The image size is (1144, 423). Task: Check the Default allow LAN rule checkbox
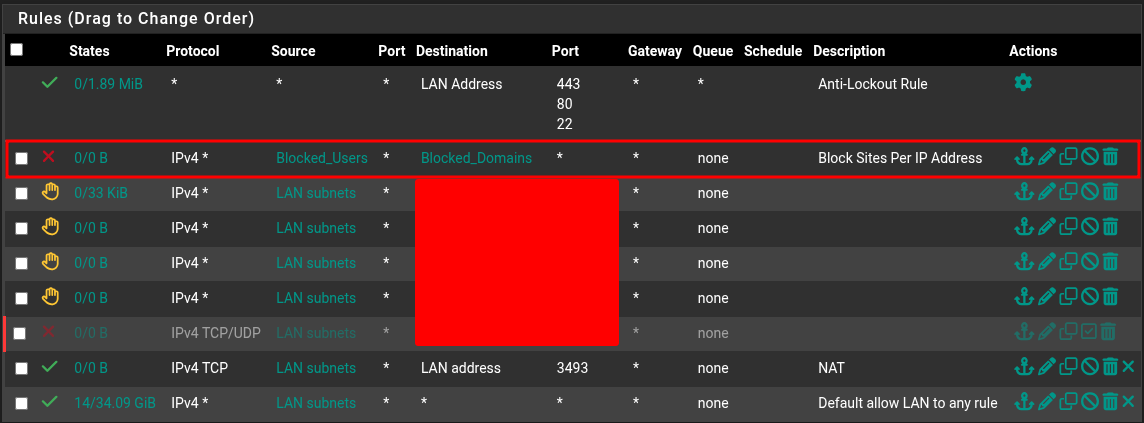tap(22, 403)
